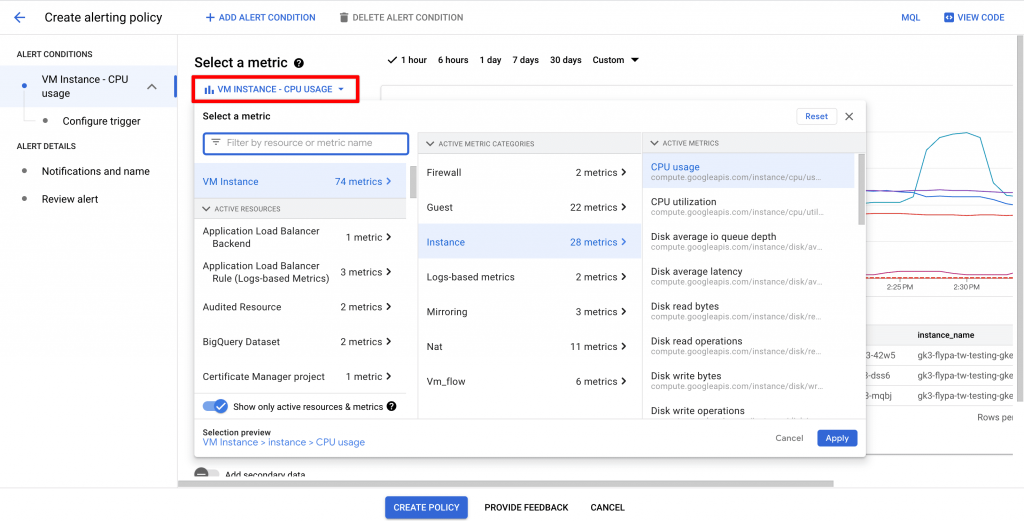The image size is (1024, 521).
Task: Go back using the left arrow icon
Action: coord(20,18)
